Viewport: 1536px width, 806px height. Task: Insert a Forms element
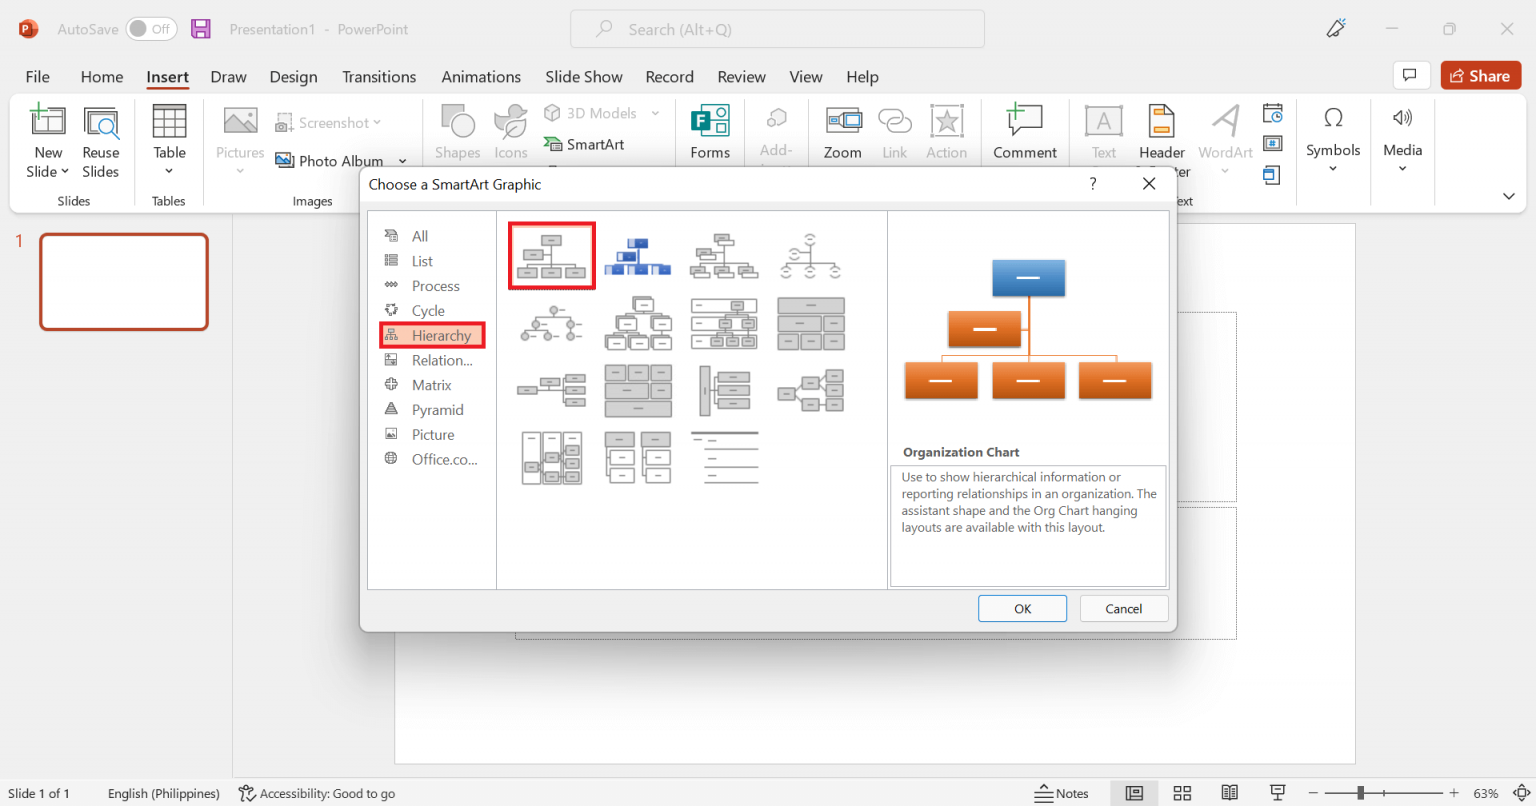coord(710,131)
